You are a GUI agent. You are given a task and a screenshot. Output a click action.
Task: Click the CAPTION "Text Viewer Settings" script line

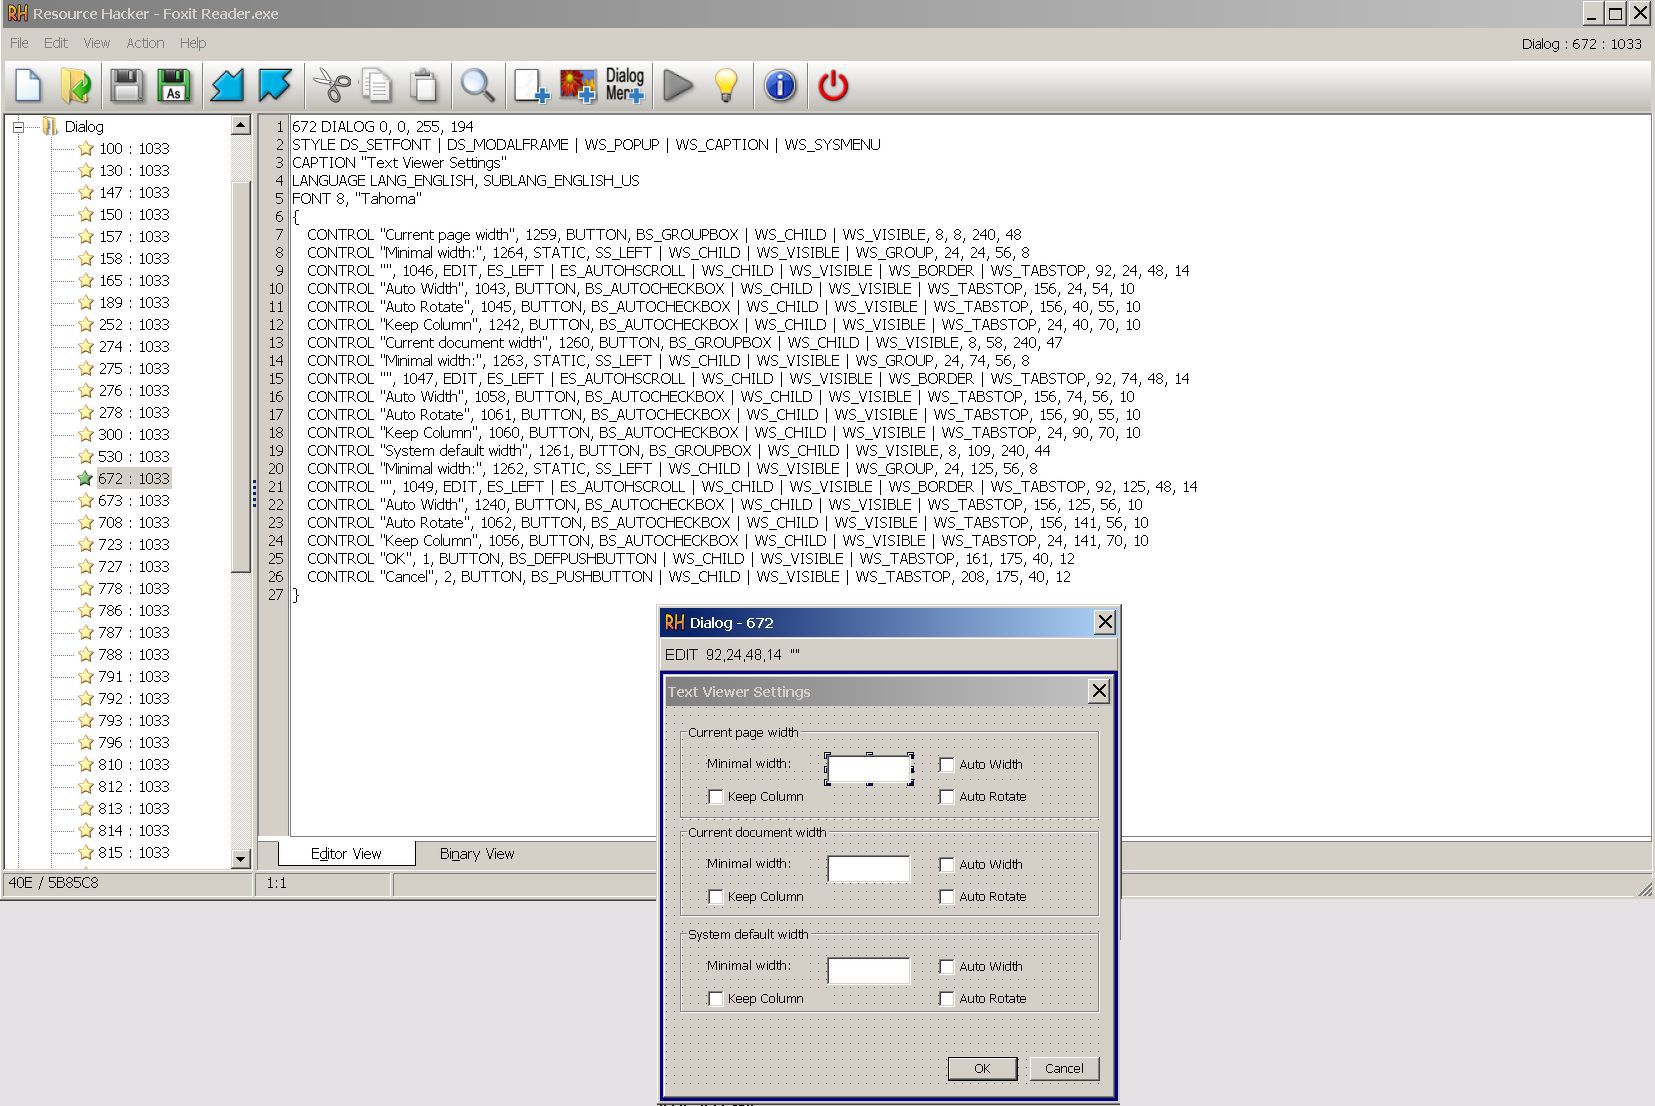399,163
